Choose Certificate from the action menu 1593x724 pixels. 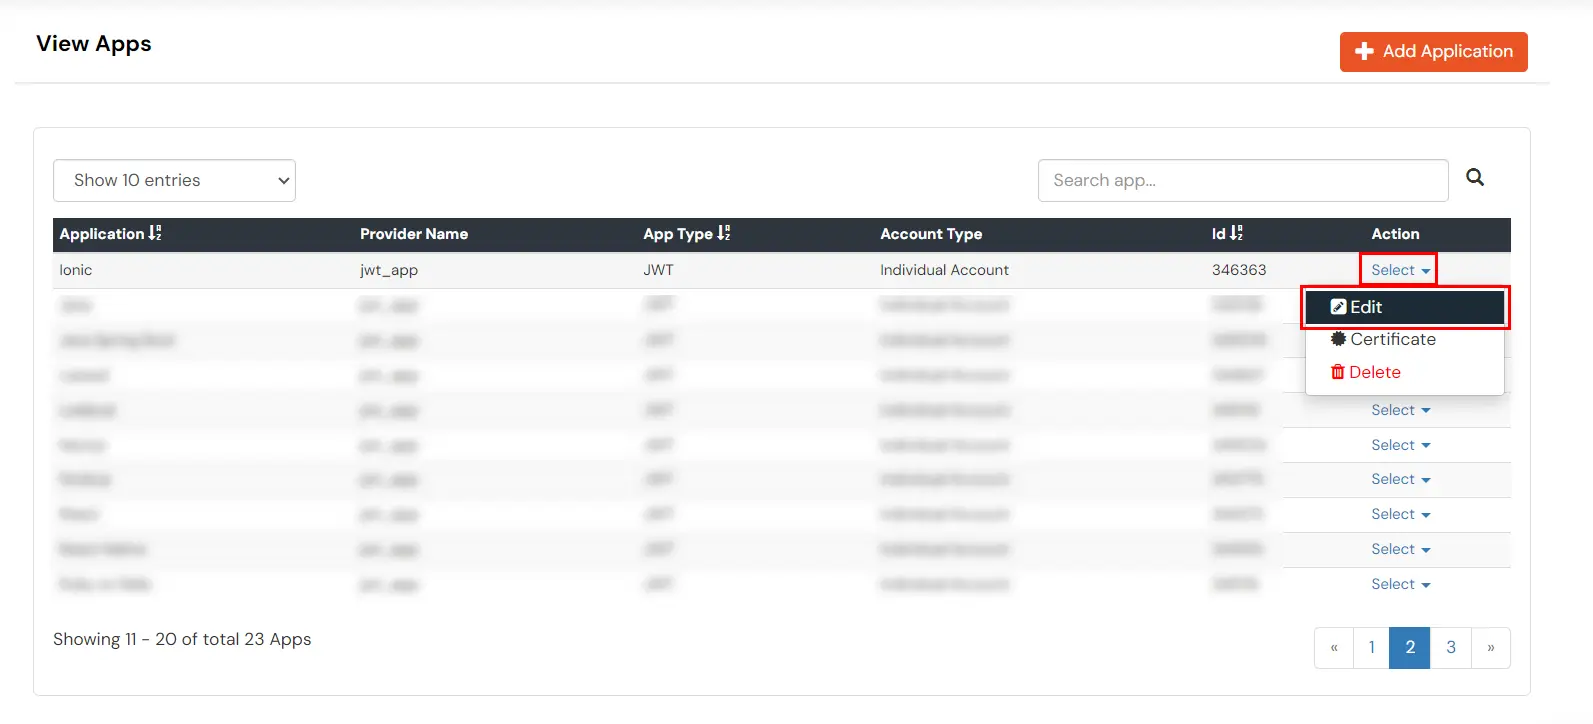(x=1392, y=339)
